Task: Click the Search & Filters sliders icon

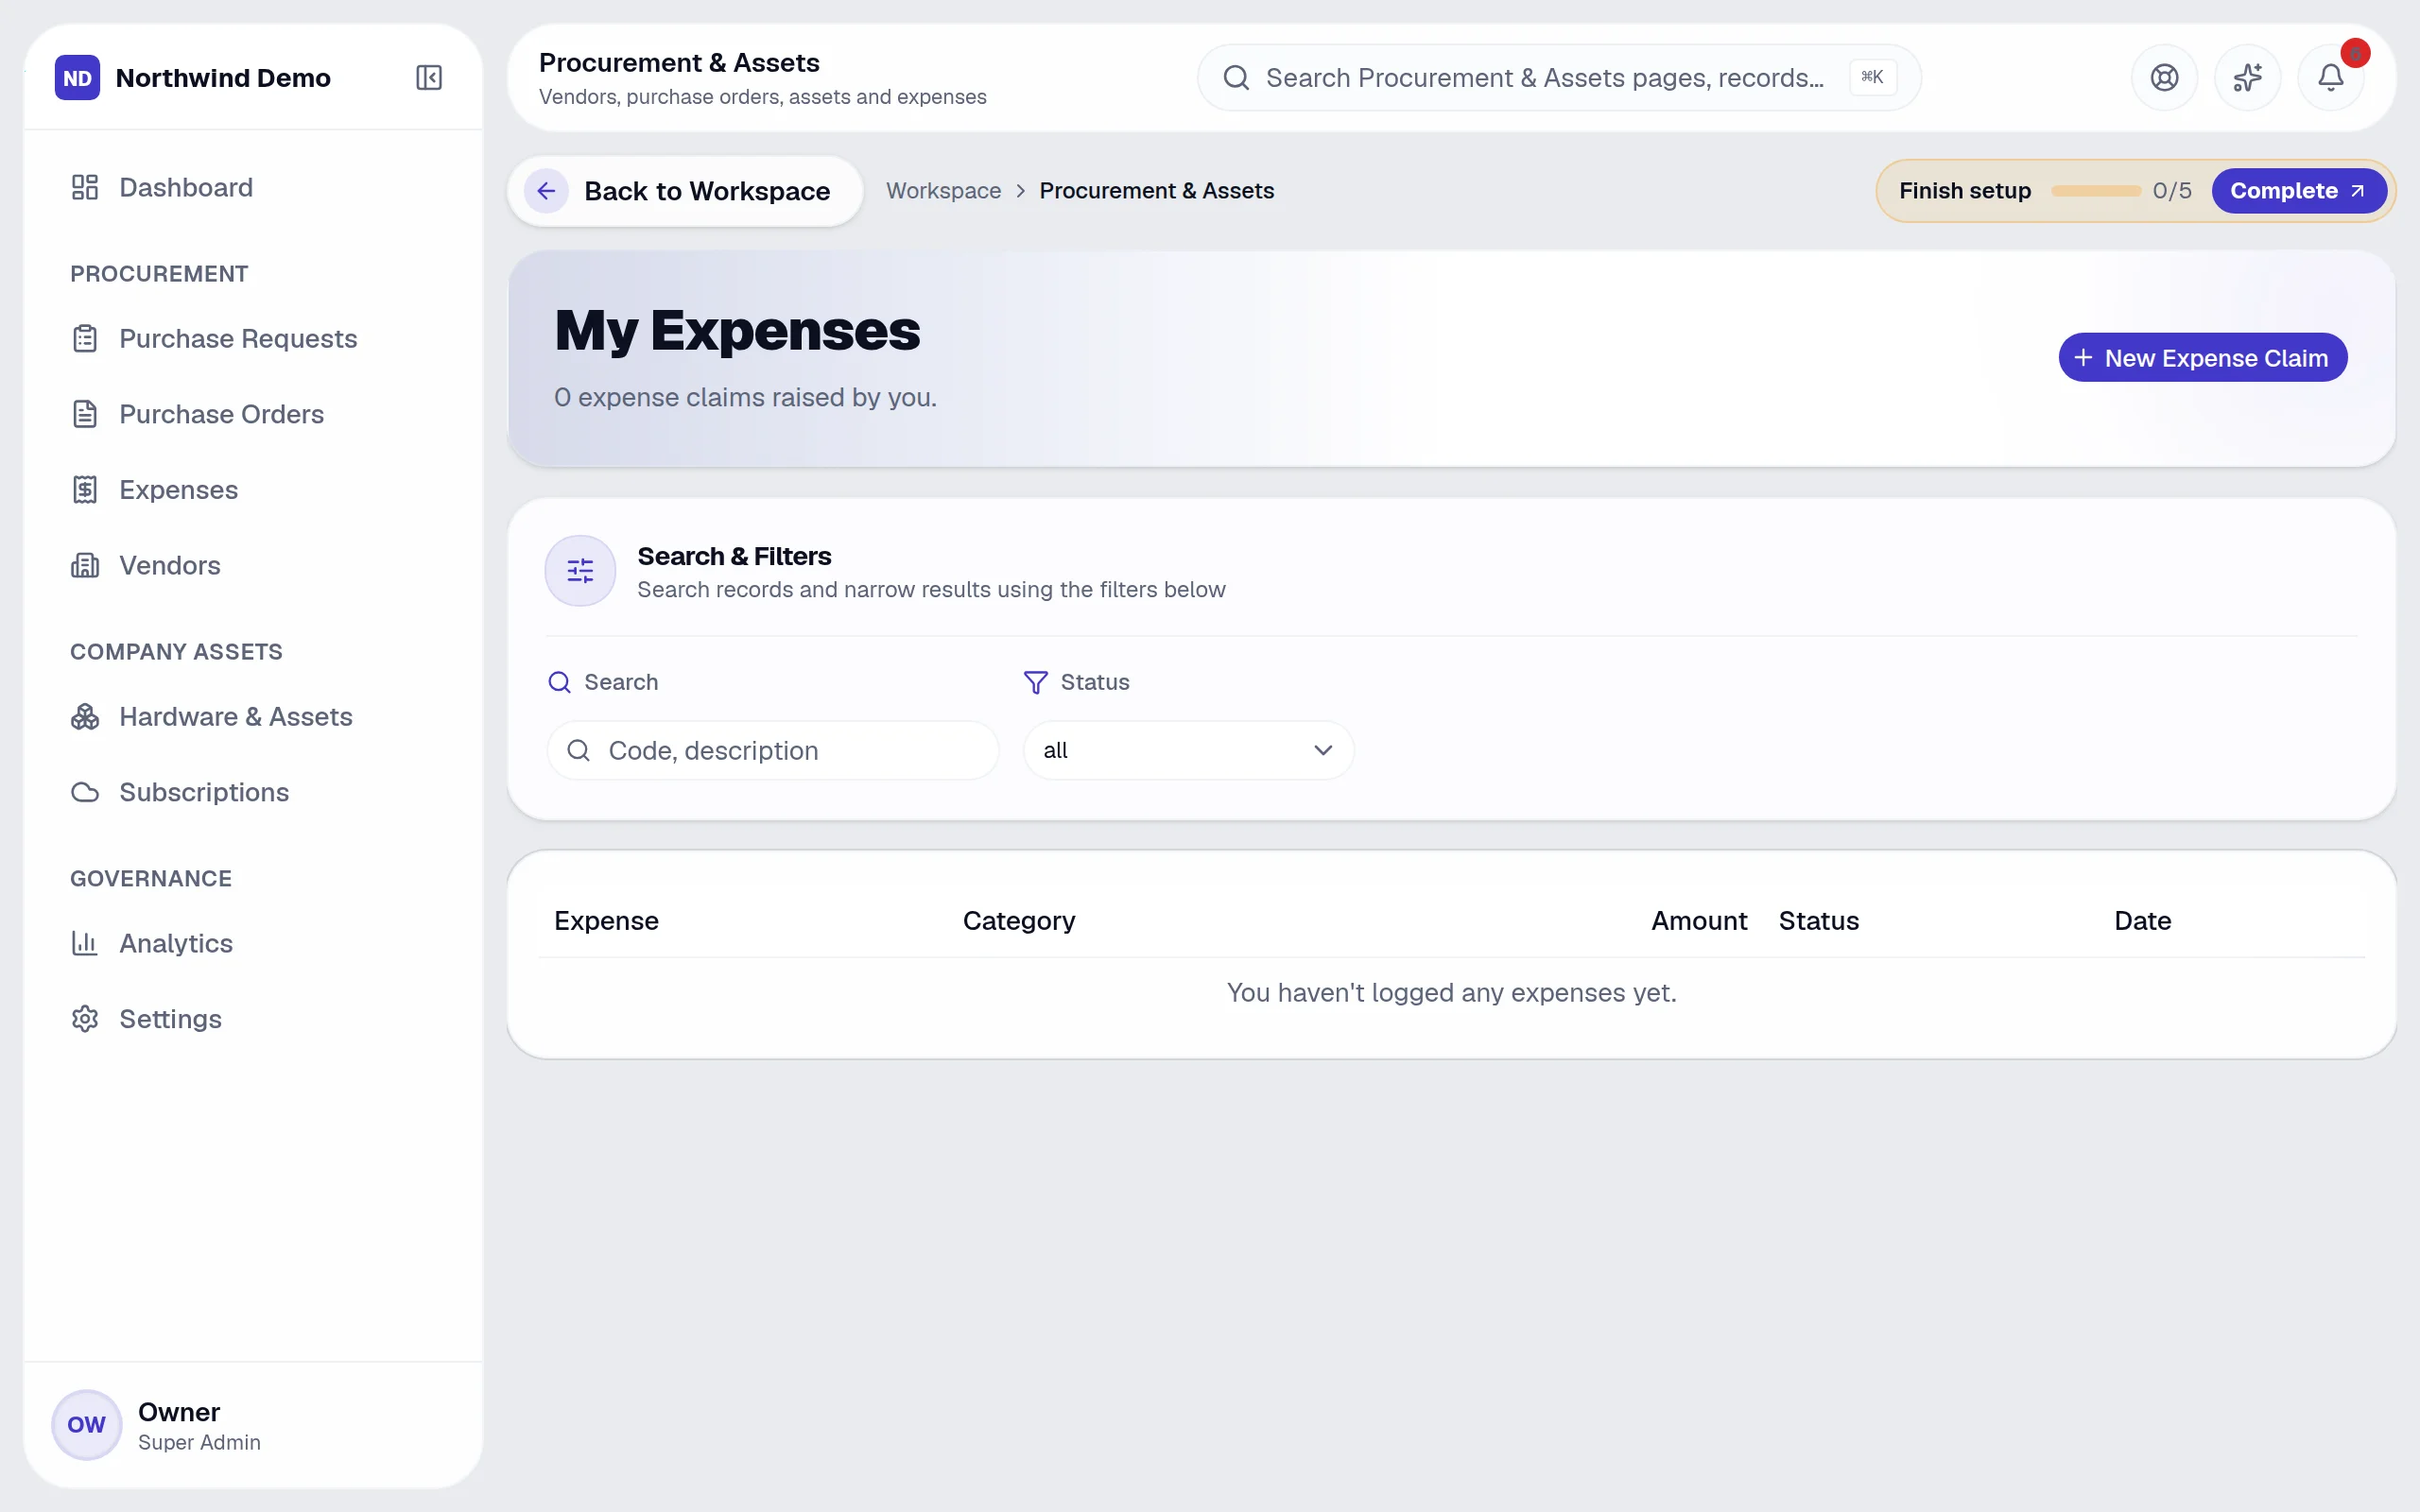Action: (580, 571)
